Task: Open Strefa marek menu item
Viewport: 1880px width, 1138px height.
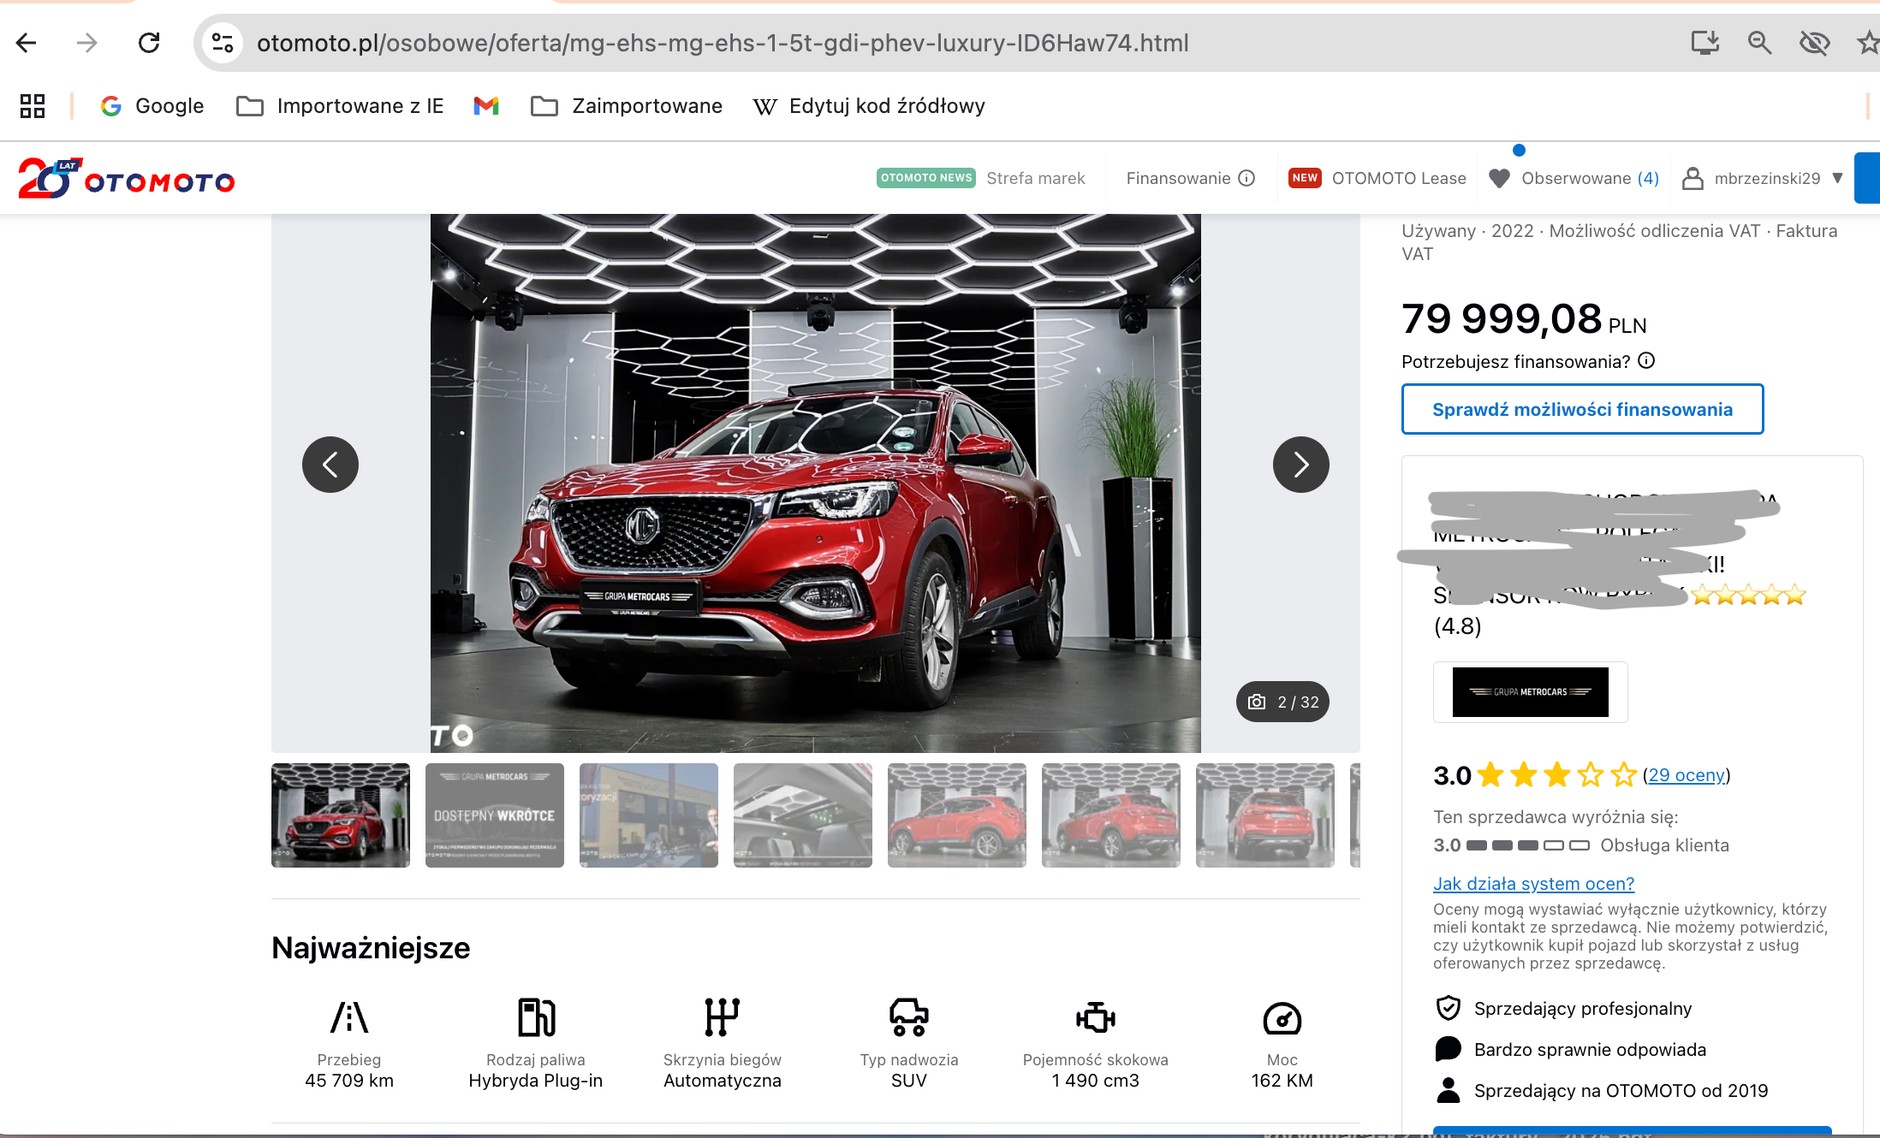Action: tap(1035, 178)
